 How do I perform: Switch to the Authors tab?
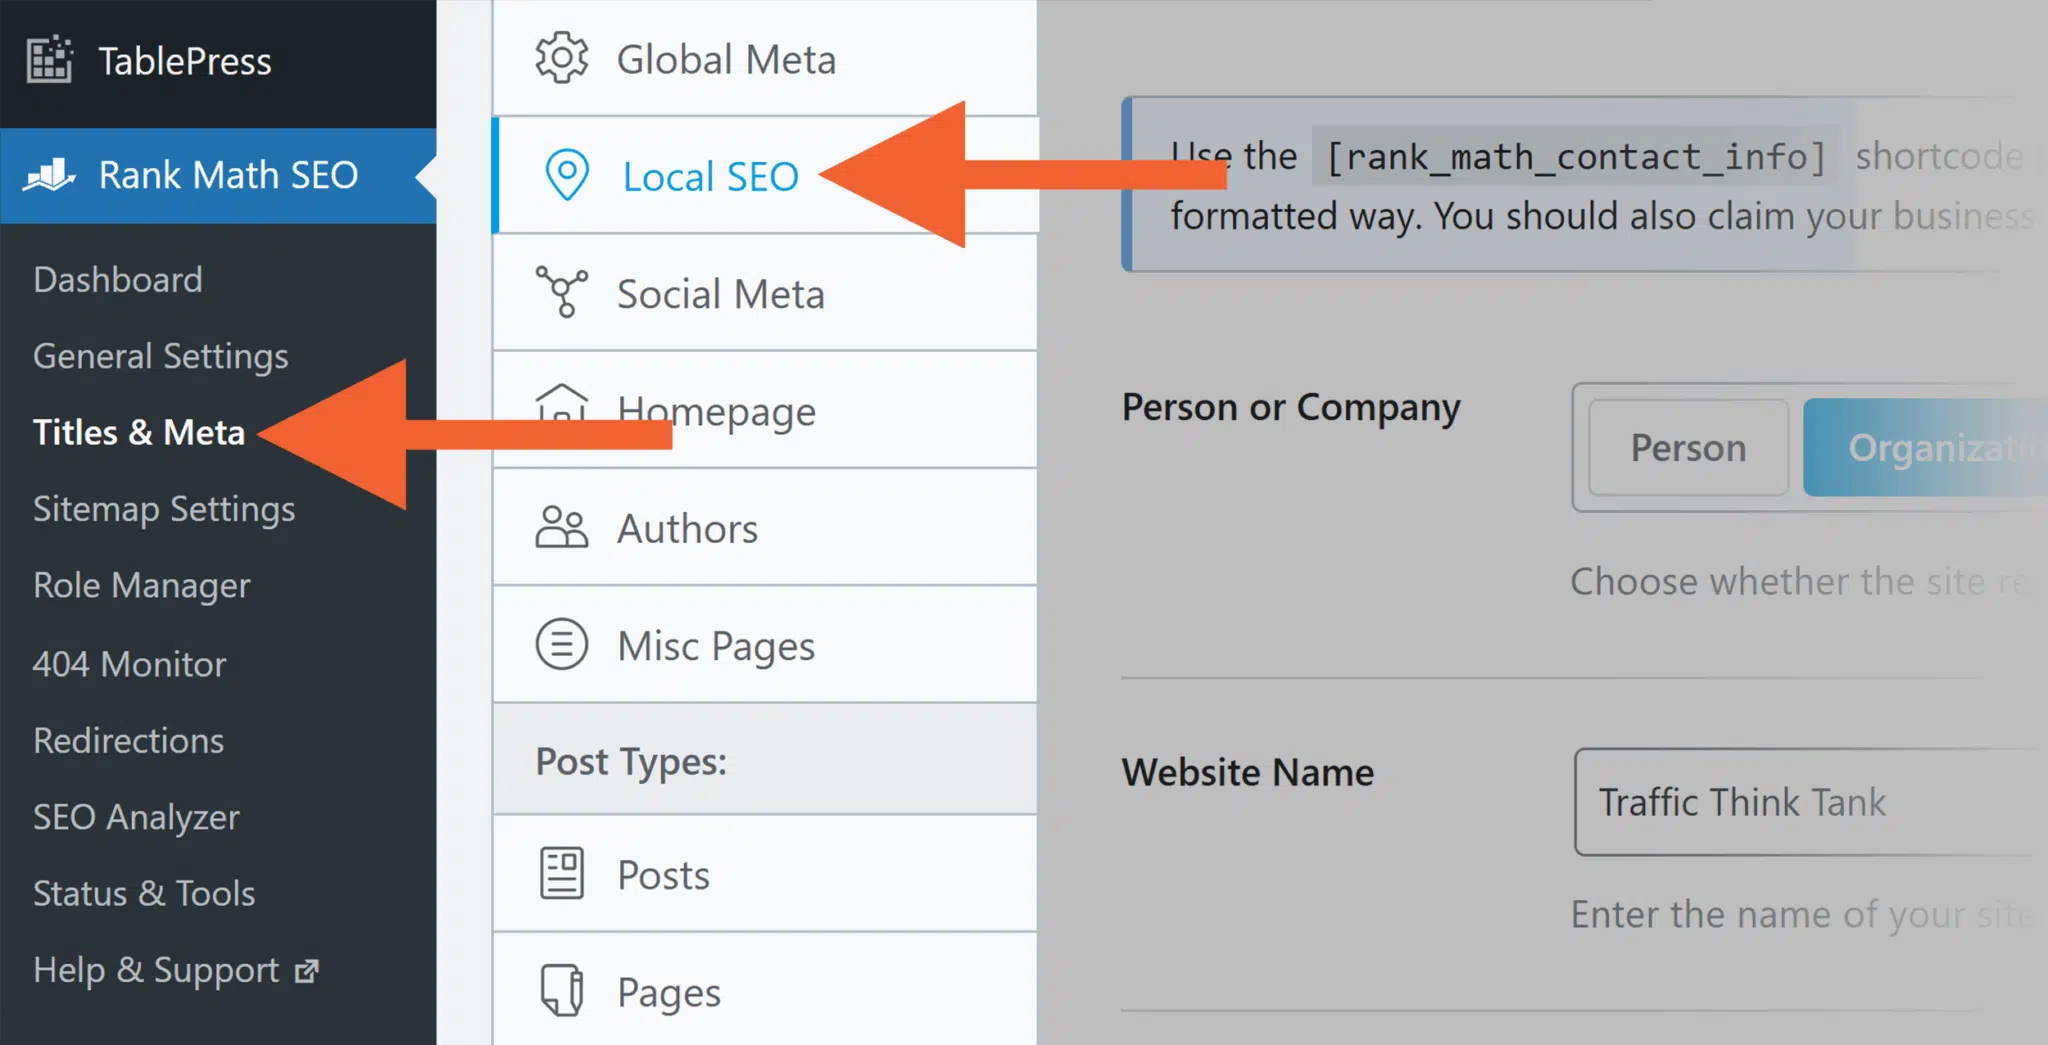pos(765,527)
